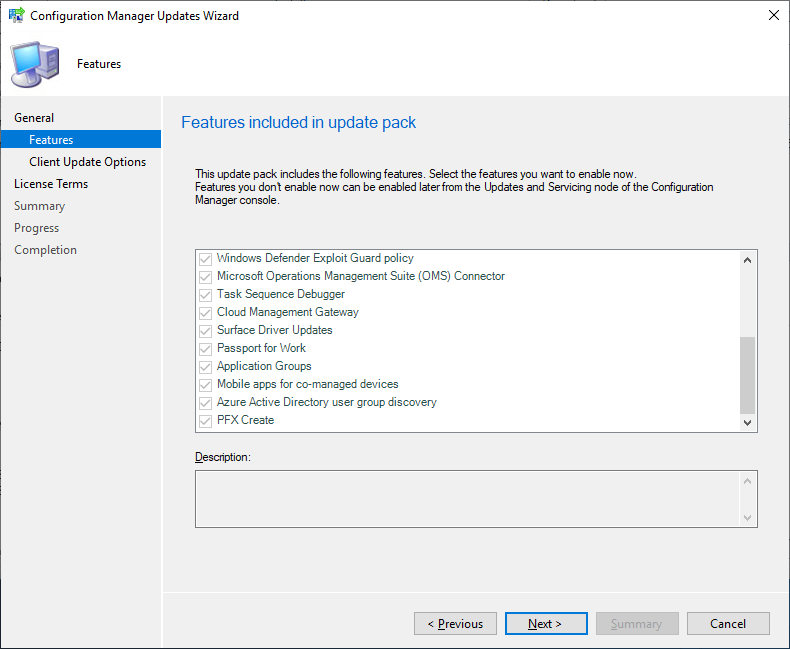
Task: Enable Surface Driver Updates checkbox
Action: click(x=206, y=330)
